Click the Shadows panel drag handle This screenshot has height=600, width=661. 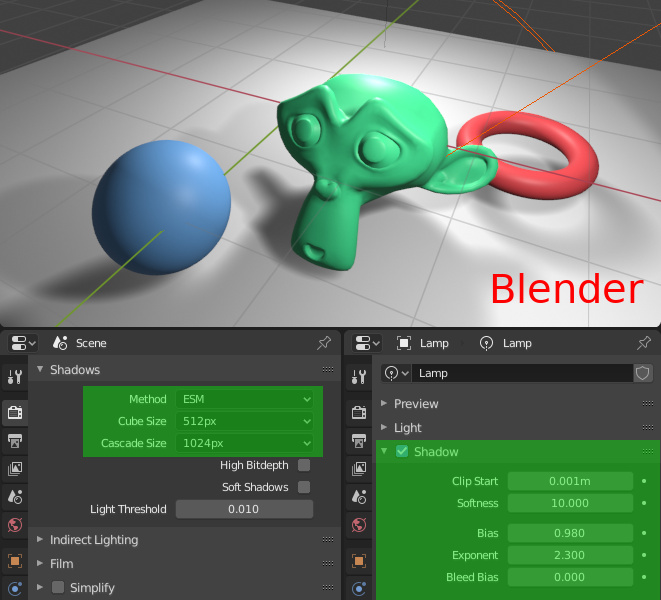328,370
